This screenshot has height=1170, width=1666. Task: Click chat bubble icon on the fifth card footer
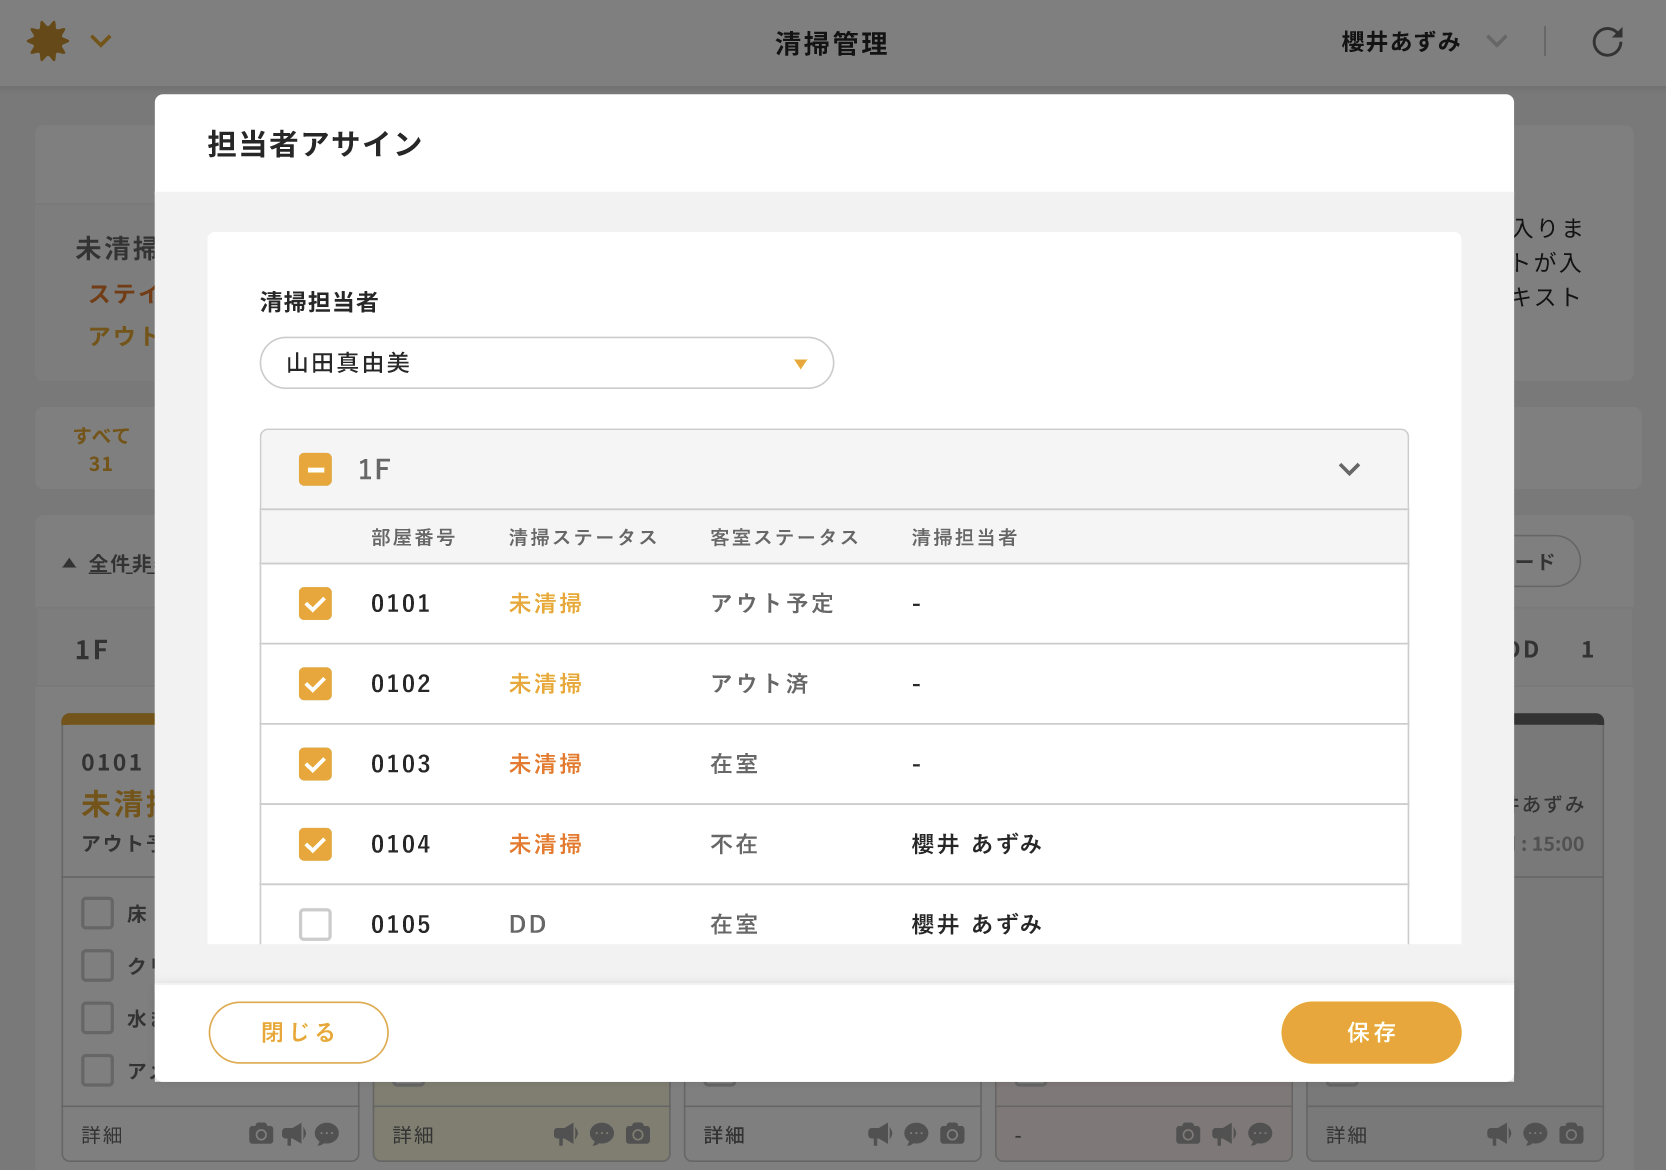[1535, 1134]
